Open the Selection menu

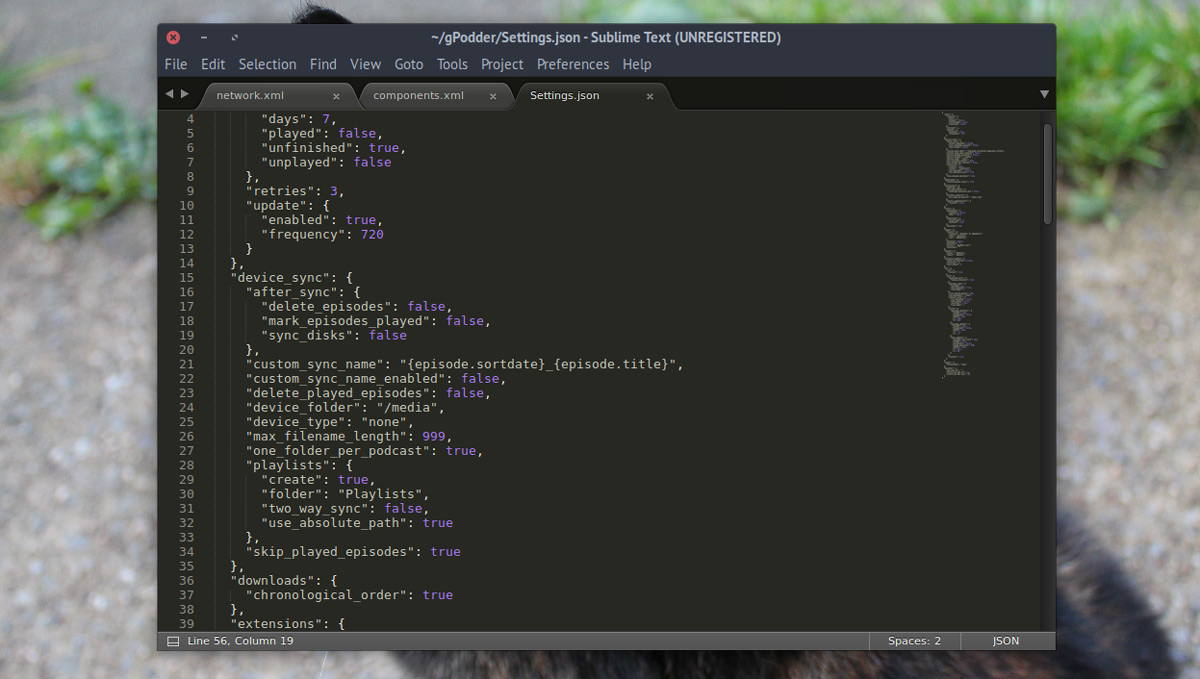coord(267,64)
